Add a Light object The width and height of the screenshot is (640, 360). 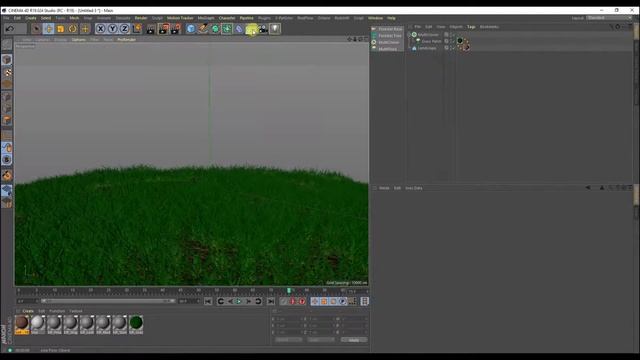click(x=275, y=29)
